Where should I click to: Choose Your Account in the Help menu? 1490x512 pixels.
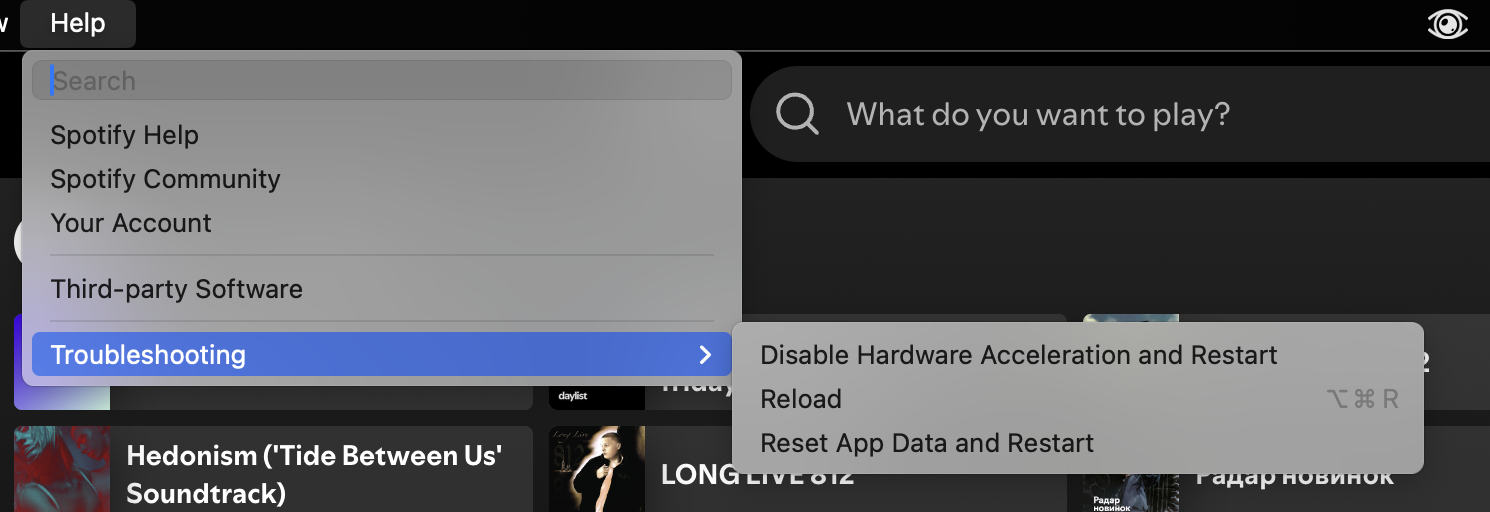pos(131,223)
